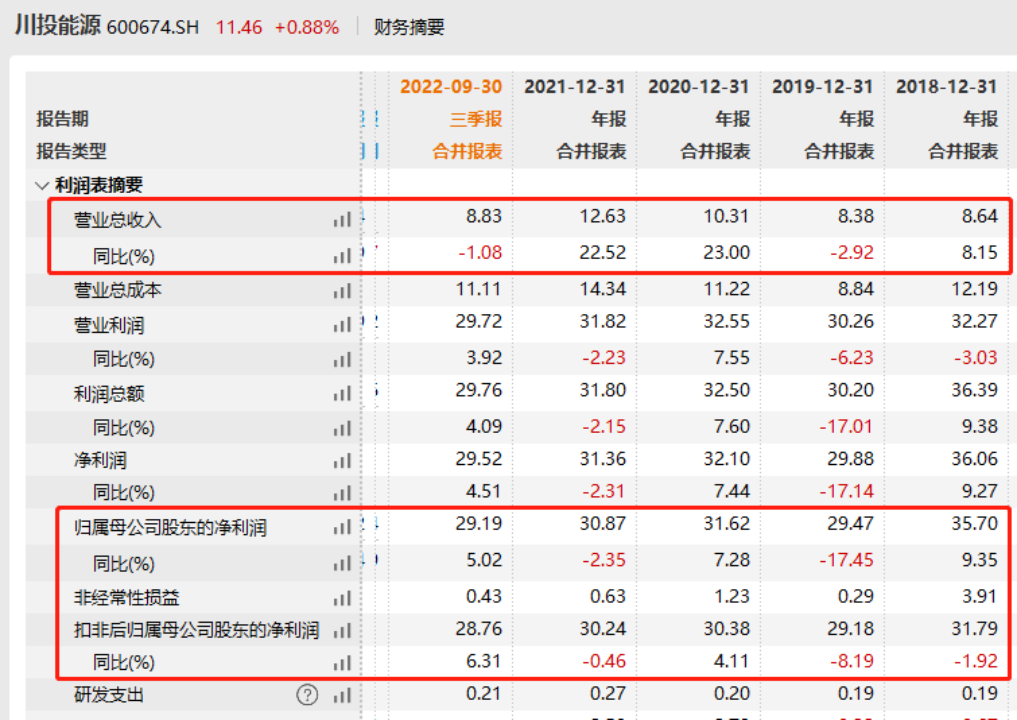1017x720 pixels.
Task: Select the 2021-12-31 report column header
Action: coord(575,86)
